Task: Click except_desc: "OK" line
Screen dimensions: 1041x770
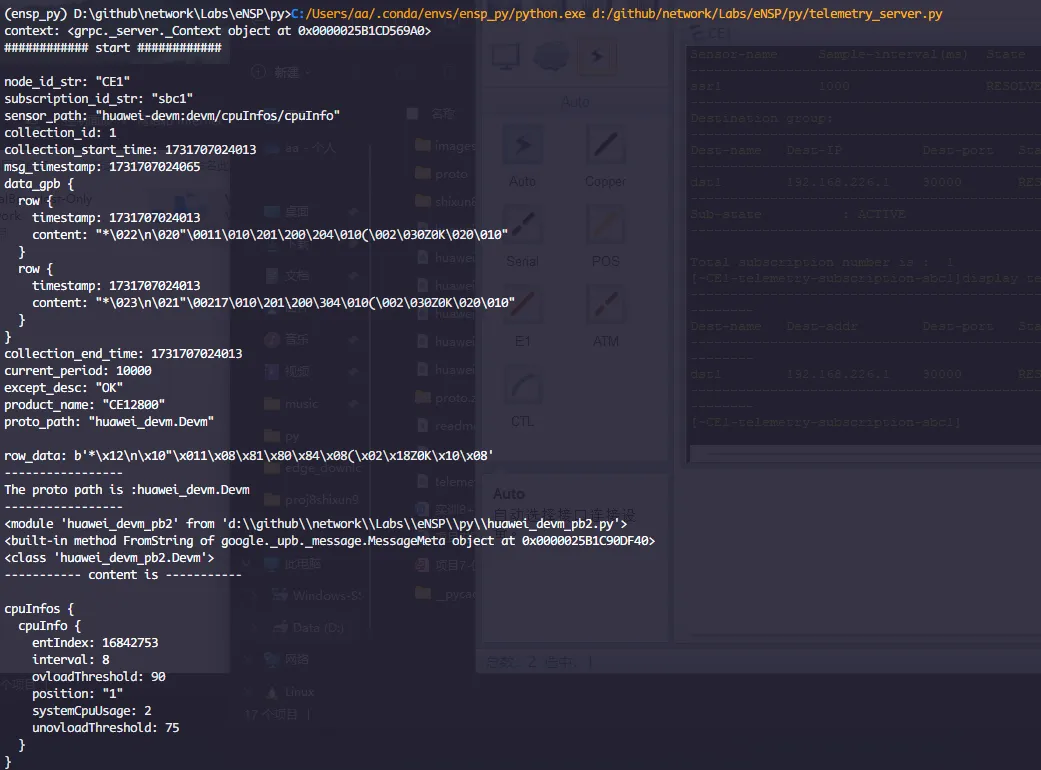Action: (64, 388)
